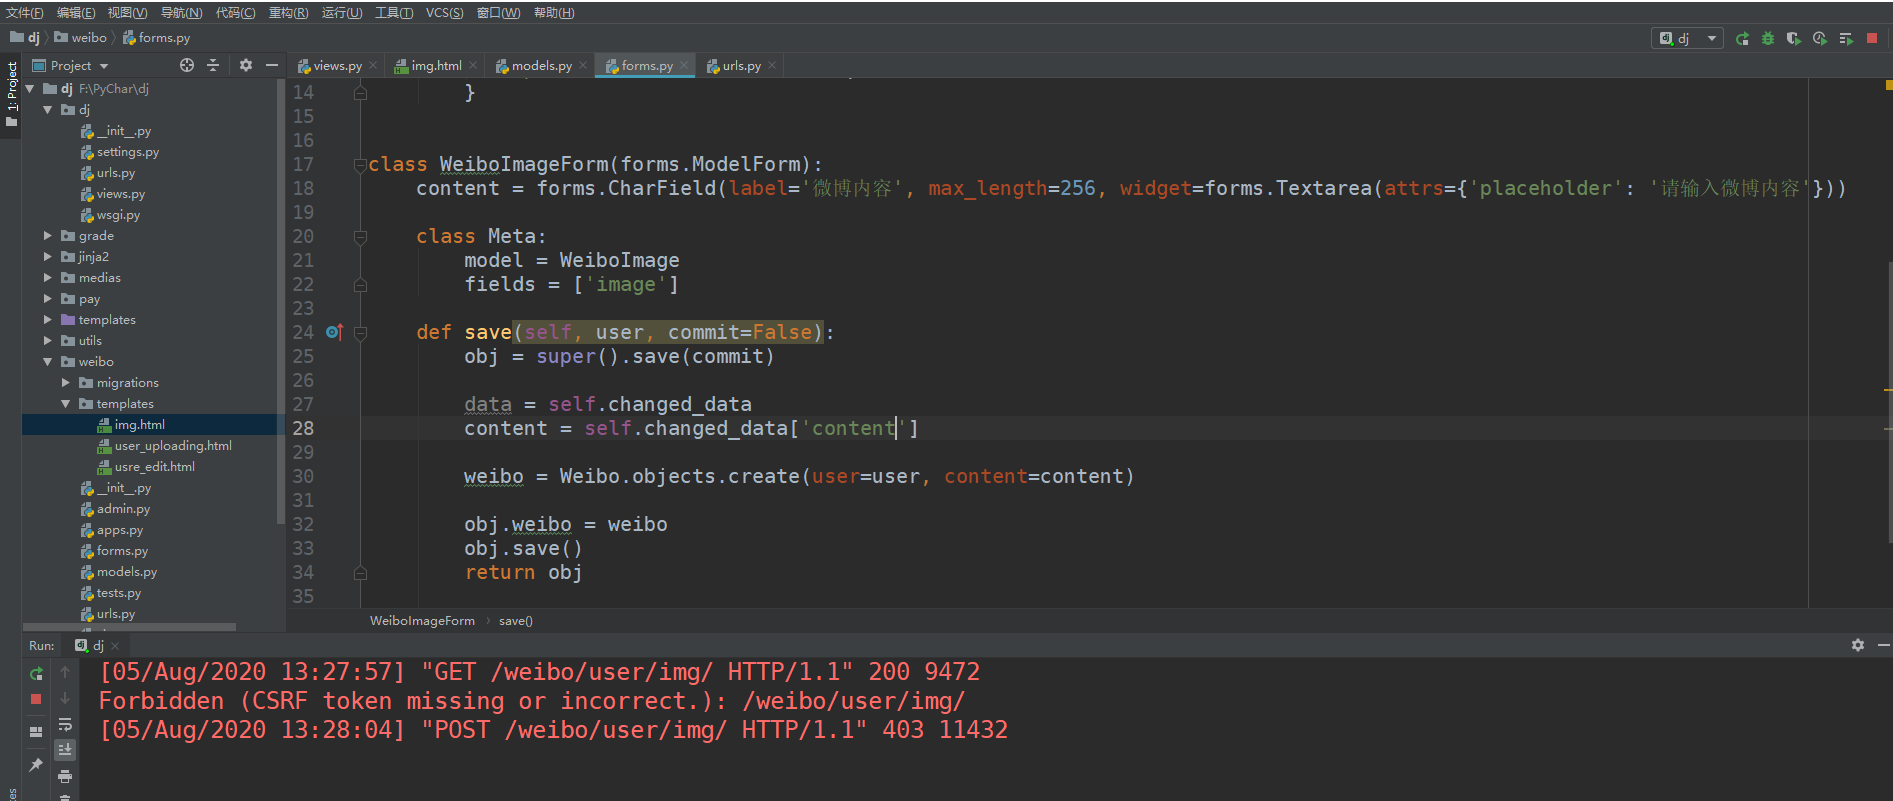Expand the grade folder
Screen dimensions: 1893x801
tap(47, 236)
